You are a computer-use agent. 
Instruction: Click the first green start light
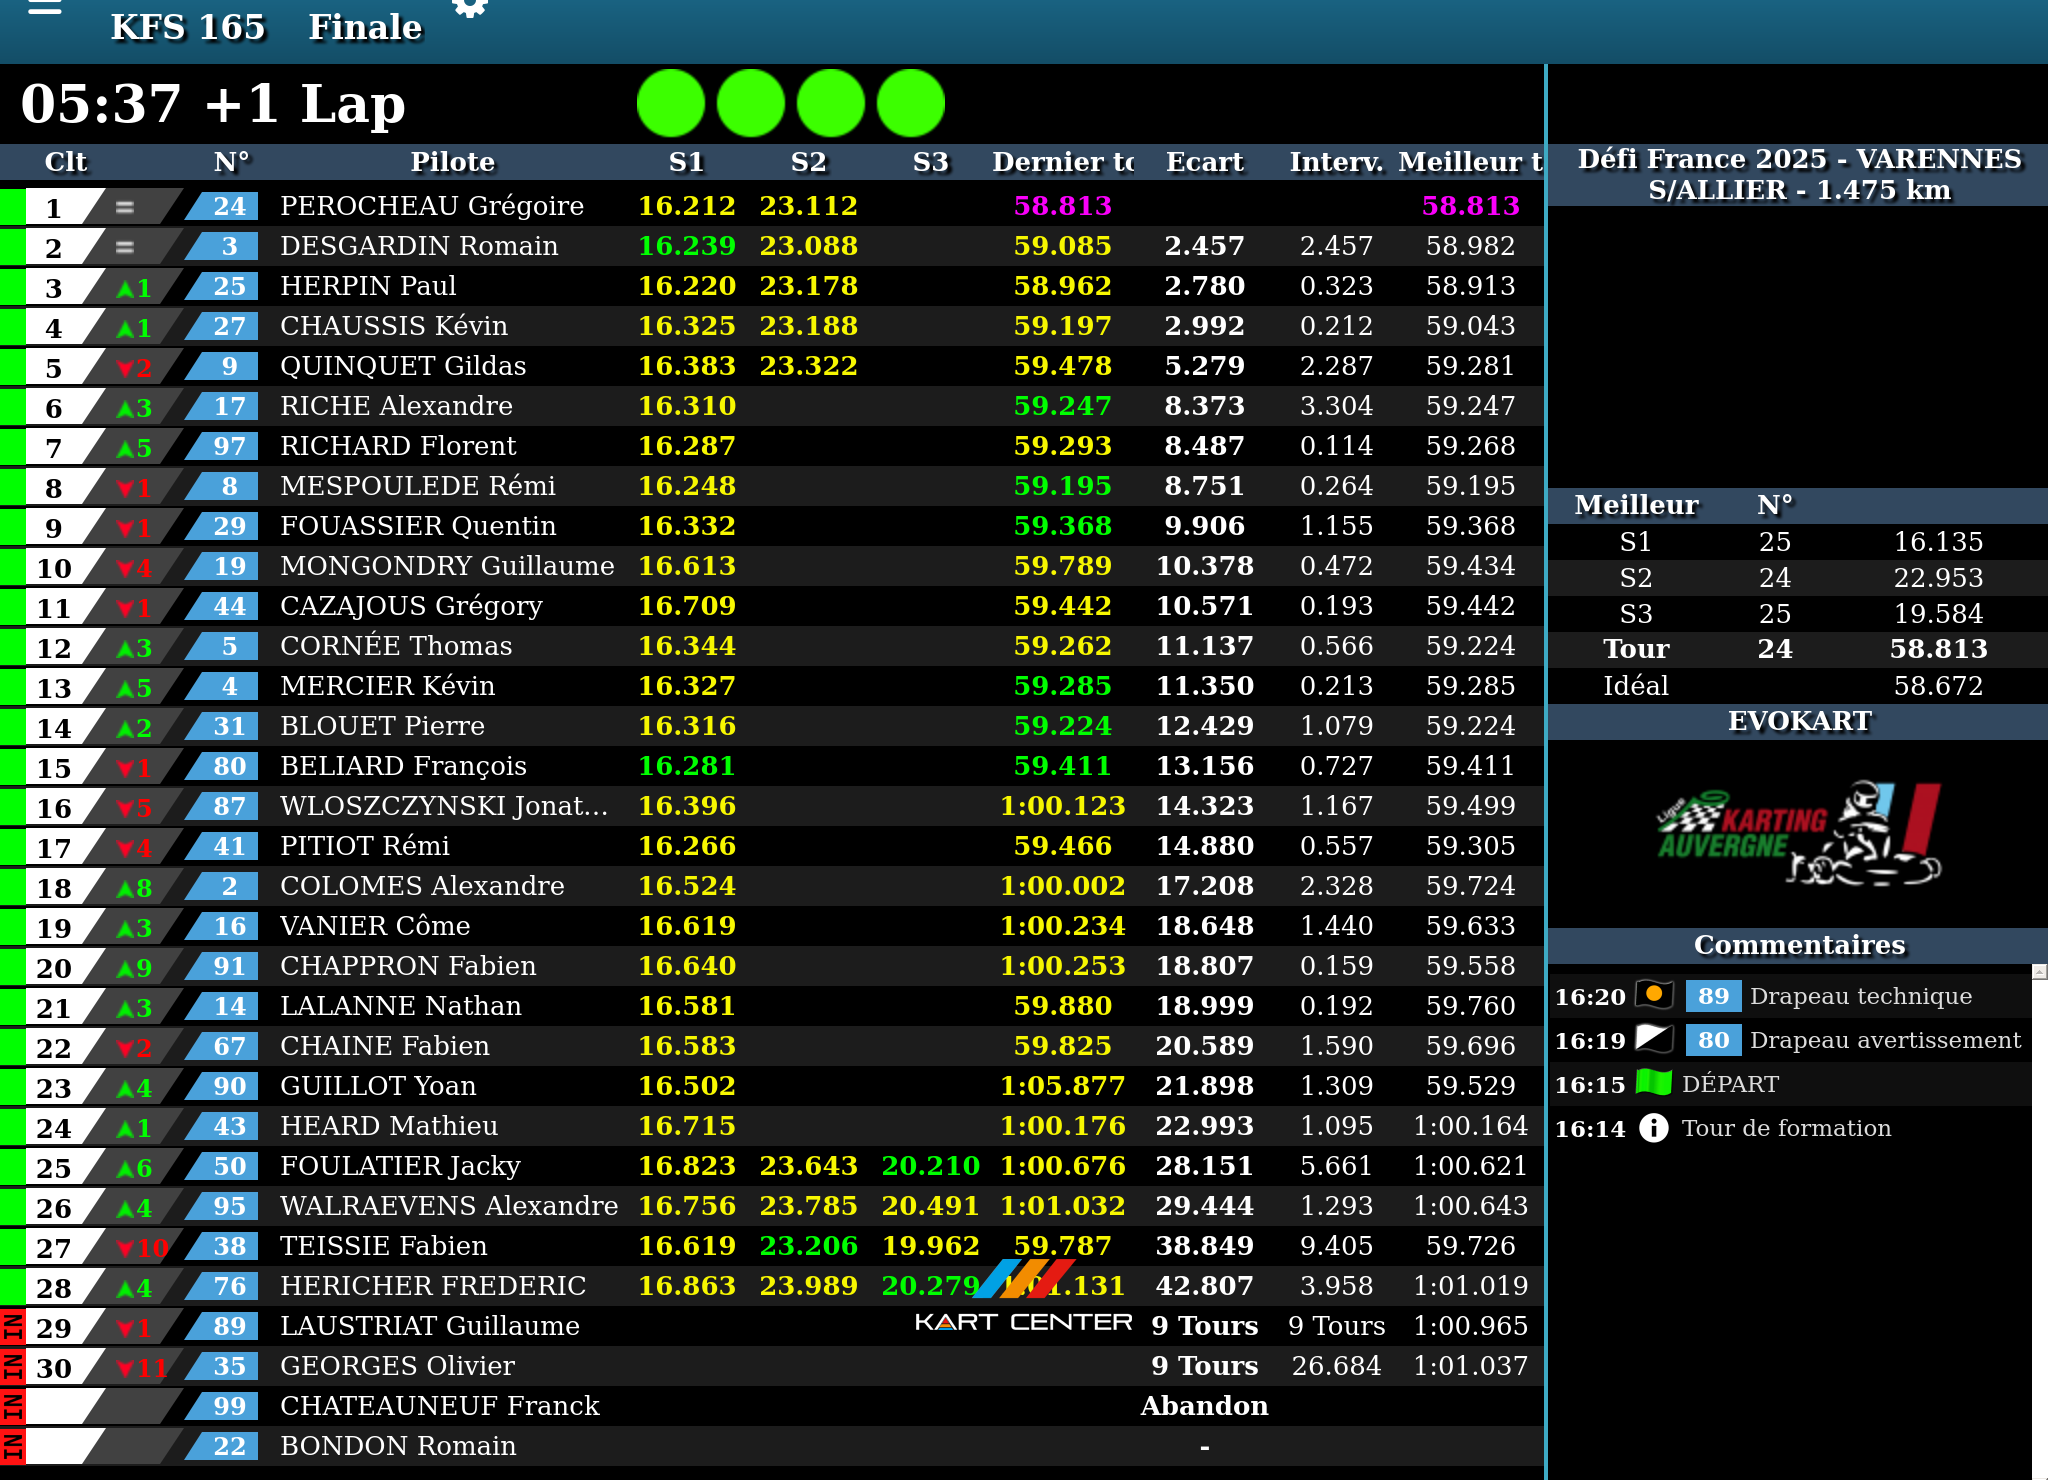[671, 103]
